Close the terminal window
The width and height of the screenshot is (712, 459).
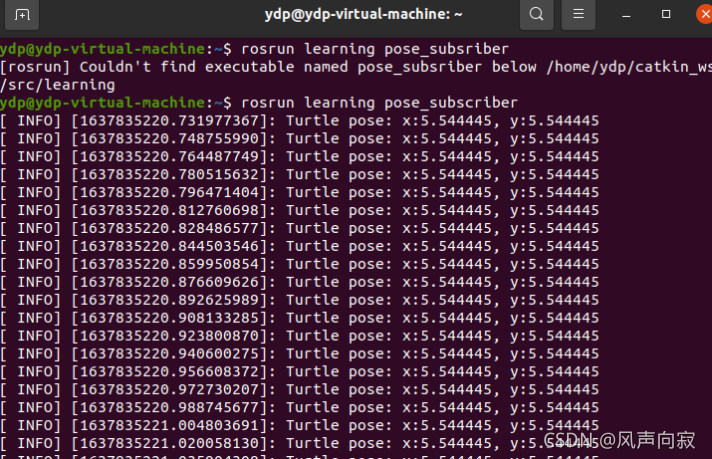pos(704,15)
